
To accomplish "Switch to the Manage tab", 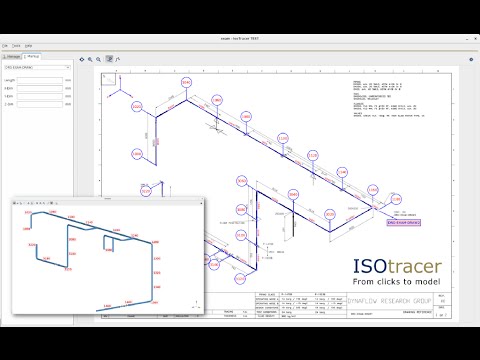I will 12,57.
